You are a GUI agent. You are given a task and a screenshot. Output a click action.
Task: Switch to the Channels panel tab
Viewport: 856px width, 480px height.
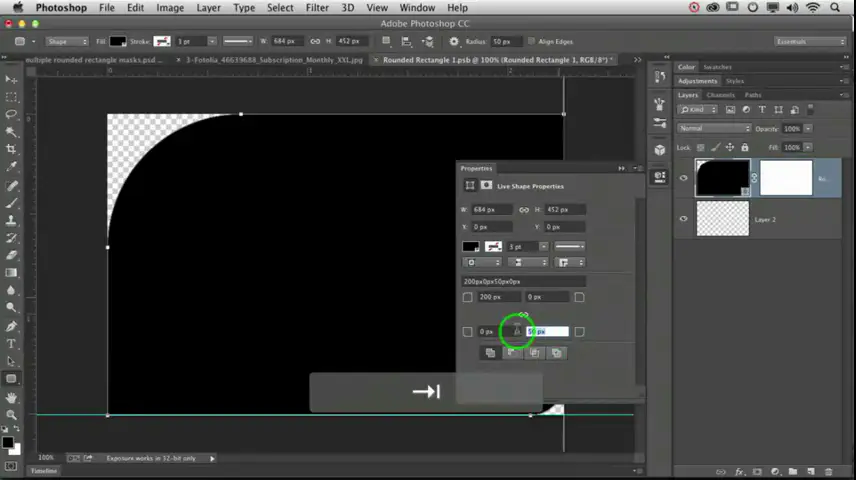[720, 95]
